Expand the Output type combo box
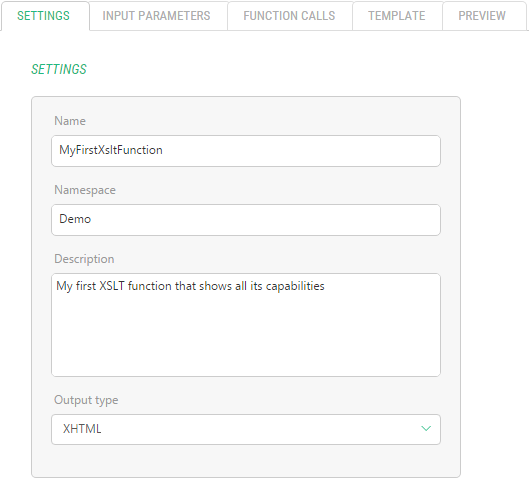 pyautogui.click(x=246, y=429)
